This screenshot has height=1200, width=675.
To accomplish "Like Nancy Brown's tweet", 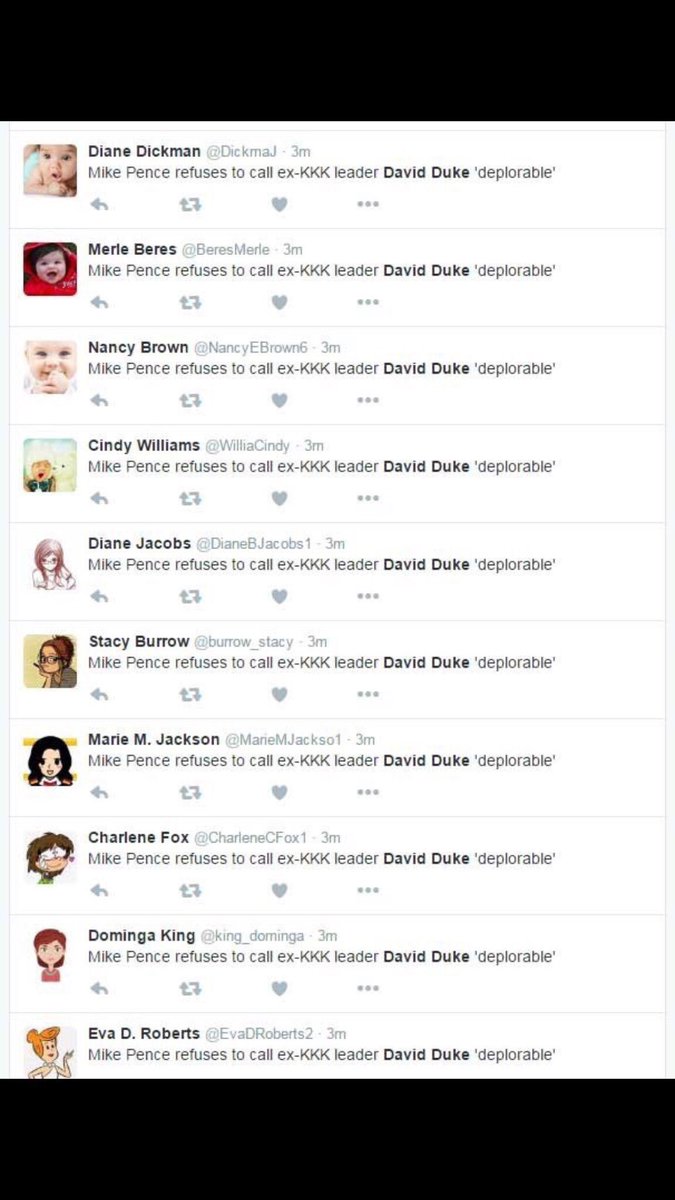I will click(x=279, y=400).
